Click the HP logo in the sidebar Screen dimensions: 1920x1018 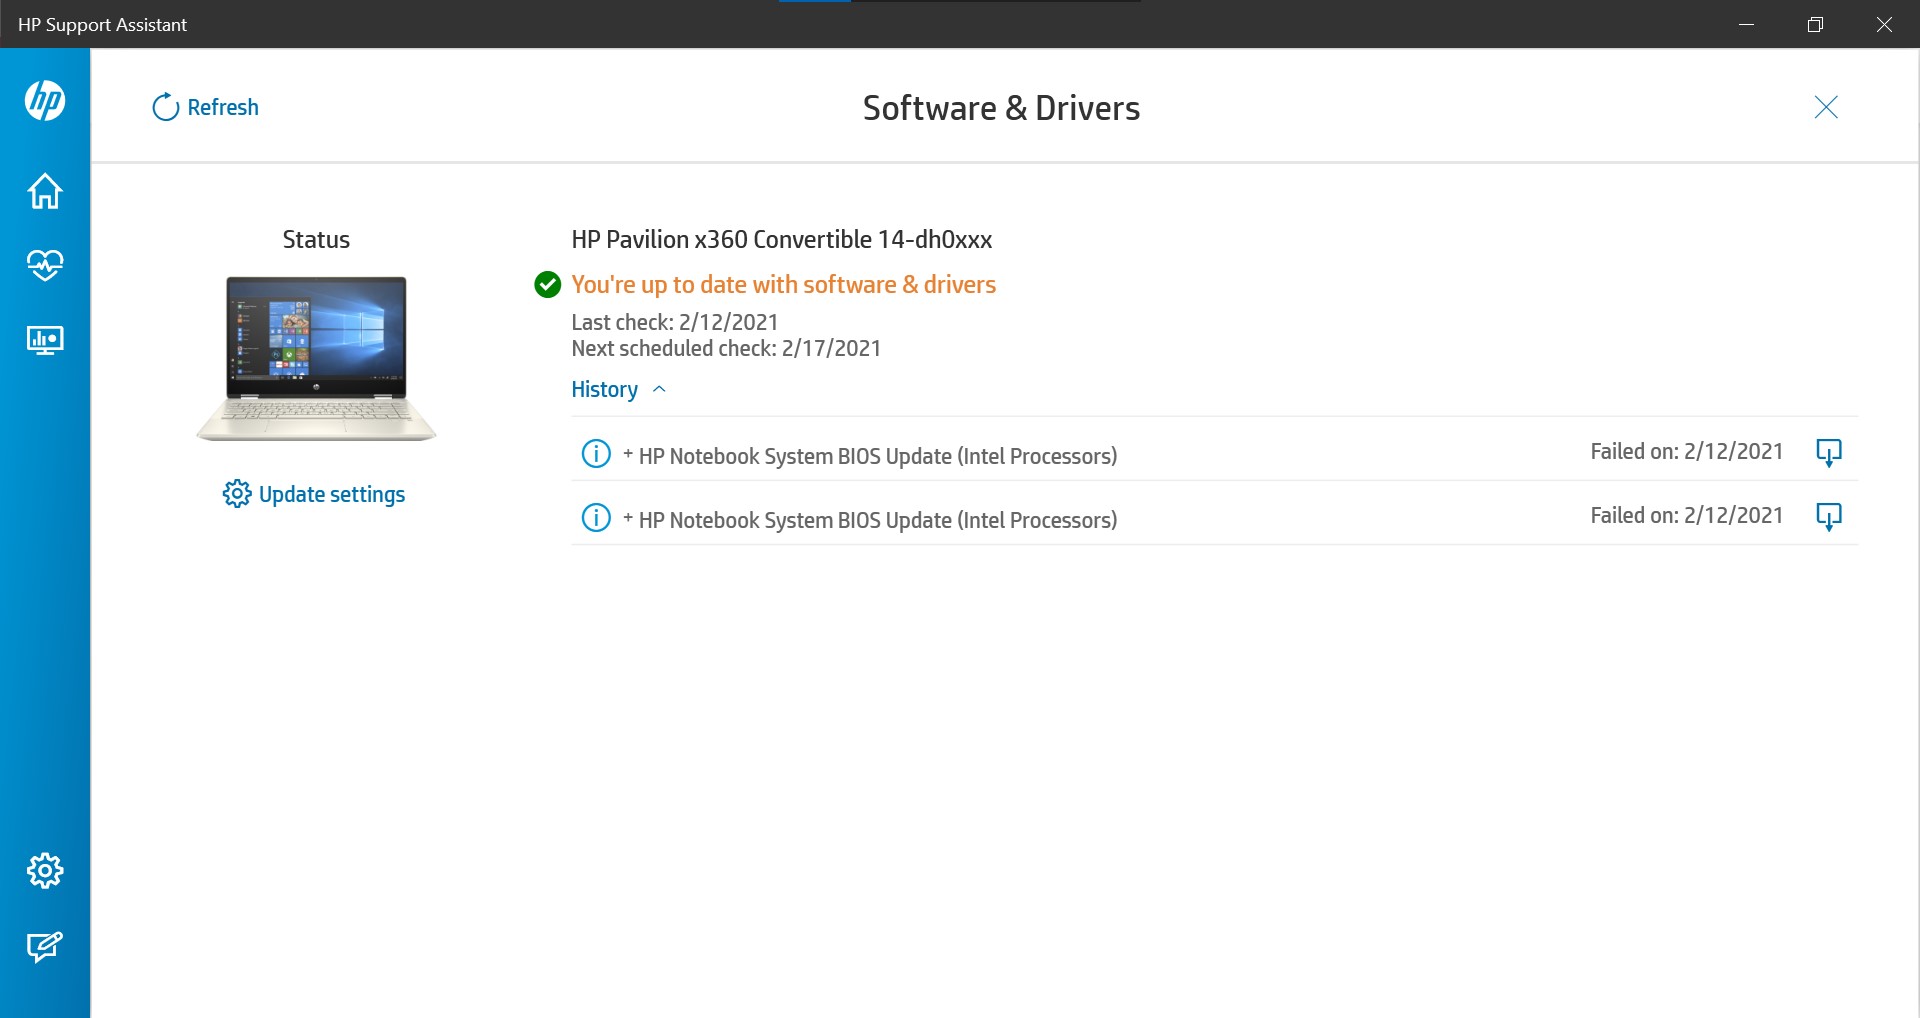[44, 101]
